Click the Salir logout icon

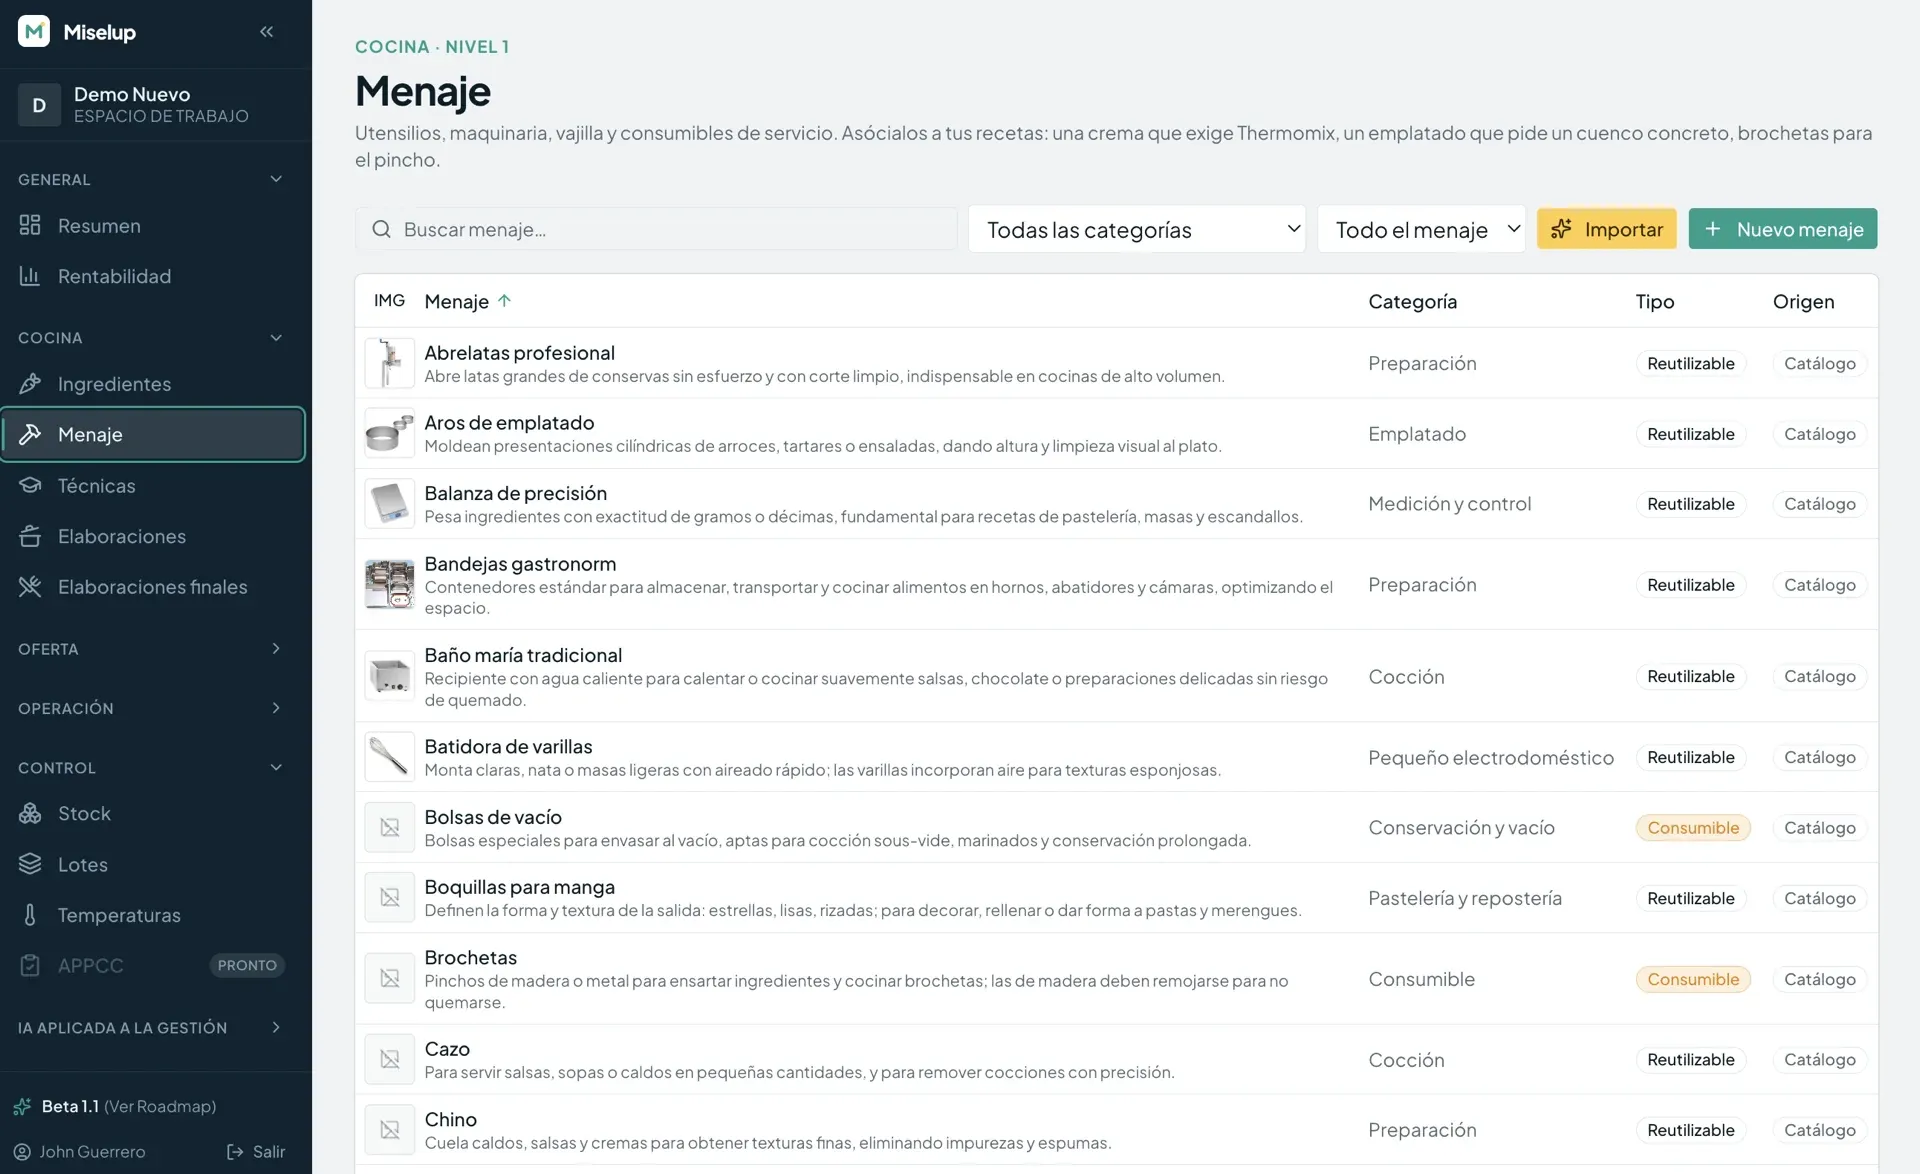tap(235, 1152)
